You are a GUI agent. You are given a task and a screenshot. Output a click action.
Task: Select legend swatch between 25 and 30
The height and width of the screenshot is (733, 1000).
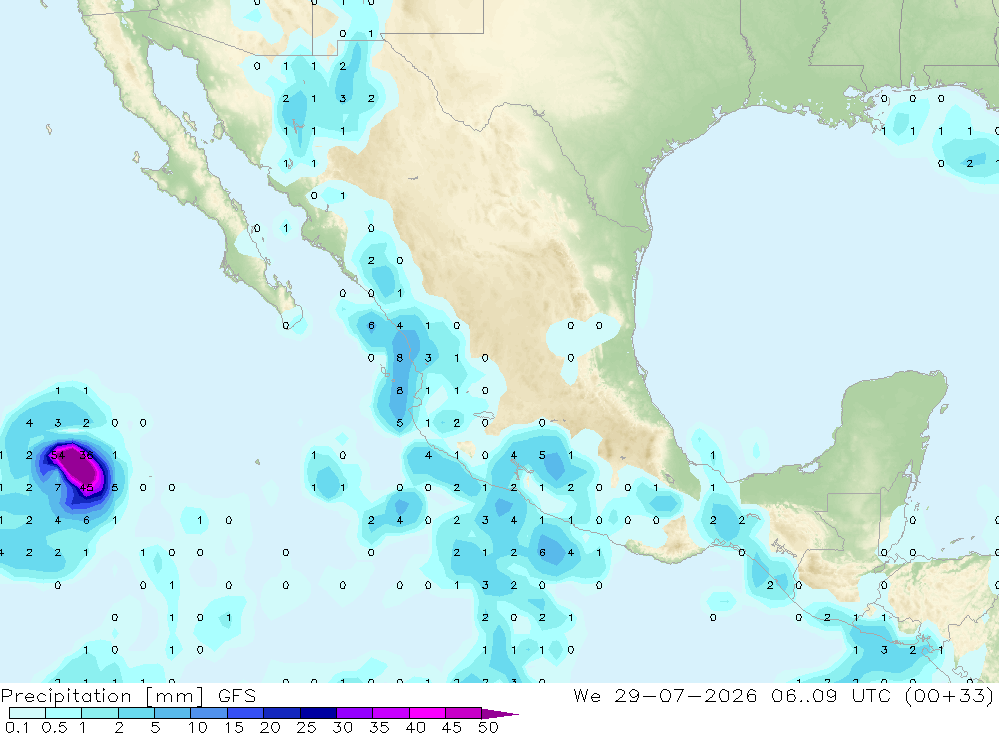(x=318, y=713)
